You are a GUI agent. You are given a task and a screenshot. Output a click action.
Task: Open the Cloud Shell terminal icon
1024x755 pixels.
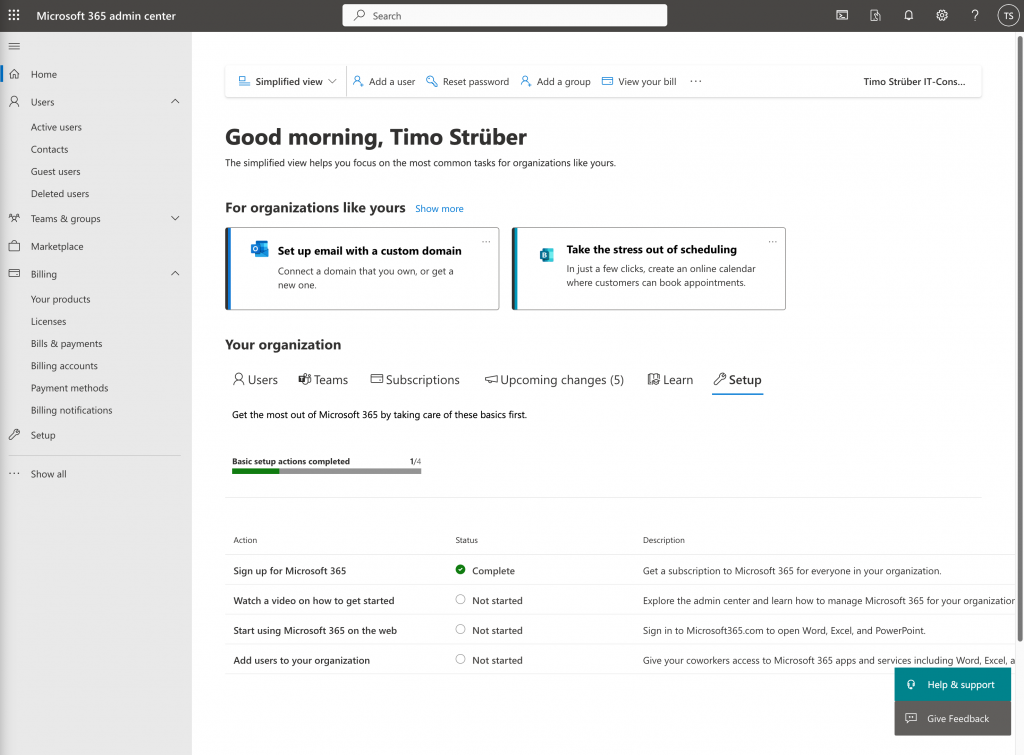(x=842, y=16)
